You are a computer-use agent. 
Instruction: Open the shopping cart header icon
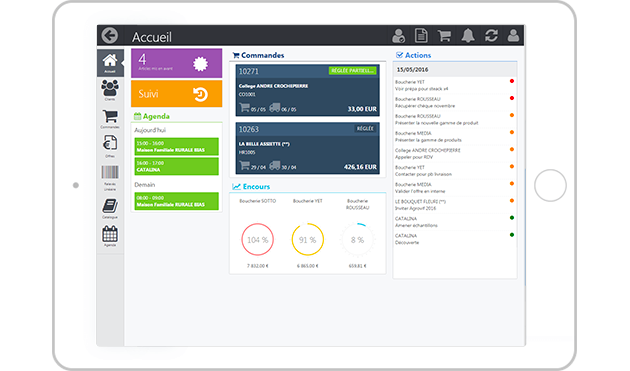444,35
